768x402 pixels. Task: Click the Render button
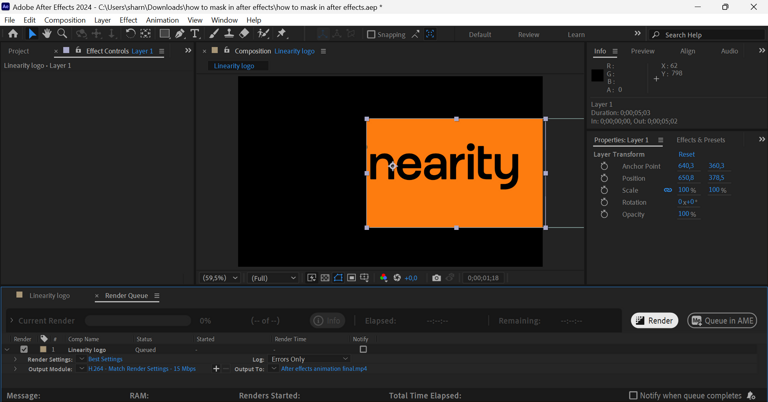(x=654, y=321)
